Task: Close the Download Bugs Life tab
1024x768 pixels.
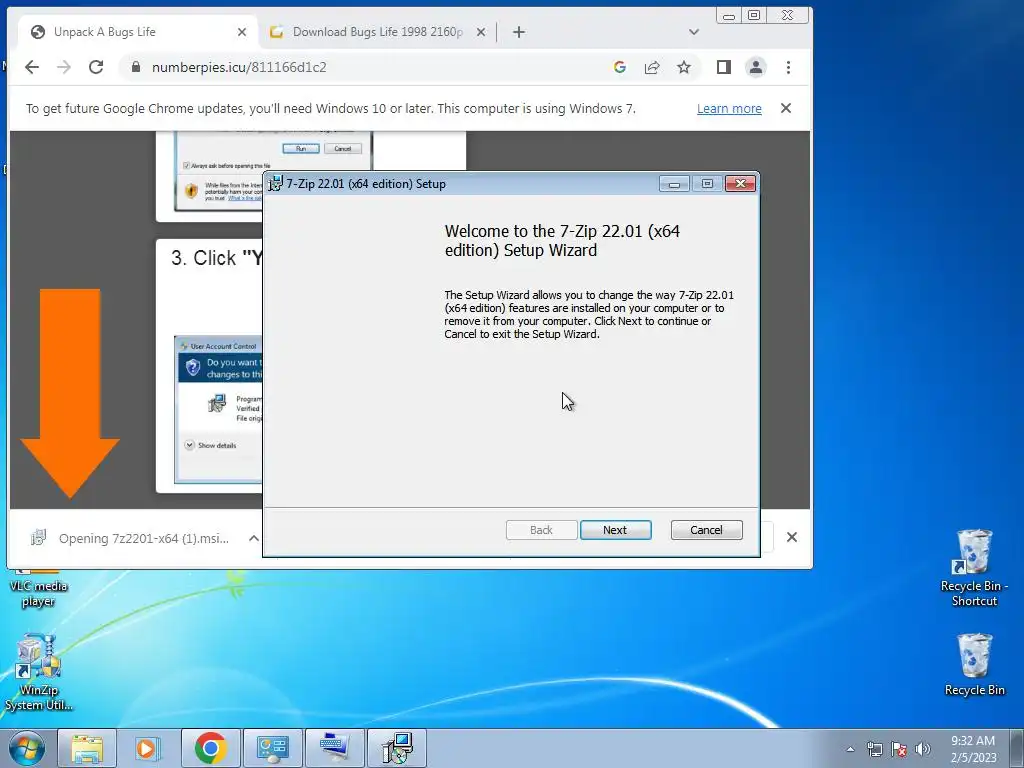Action: pos(481,31)
